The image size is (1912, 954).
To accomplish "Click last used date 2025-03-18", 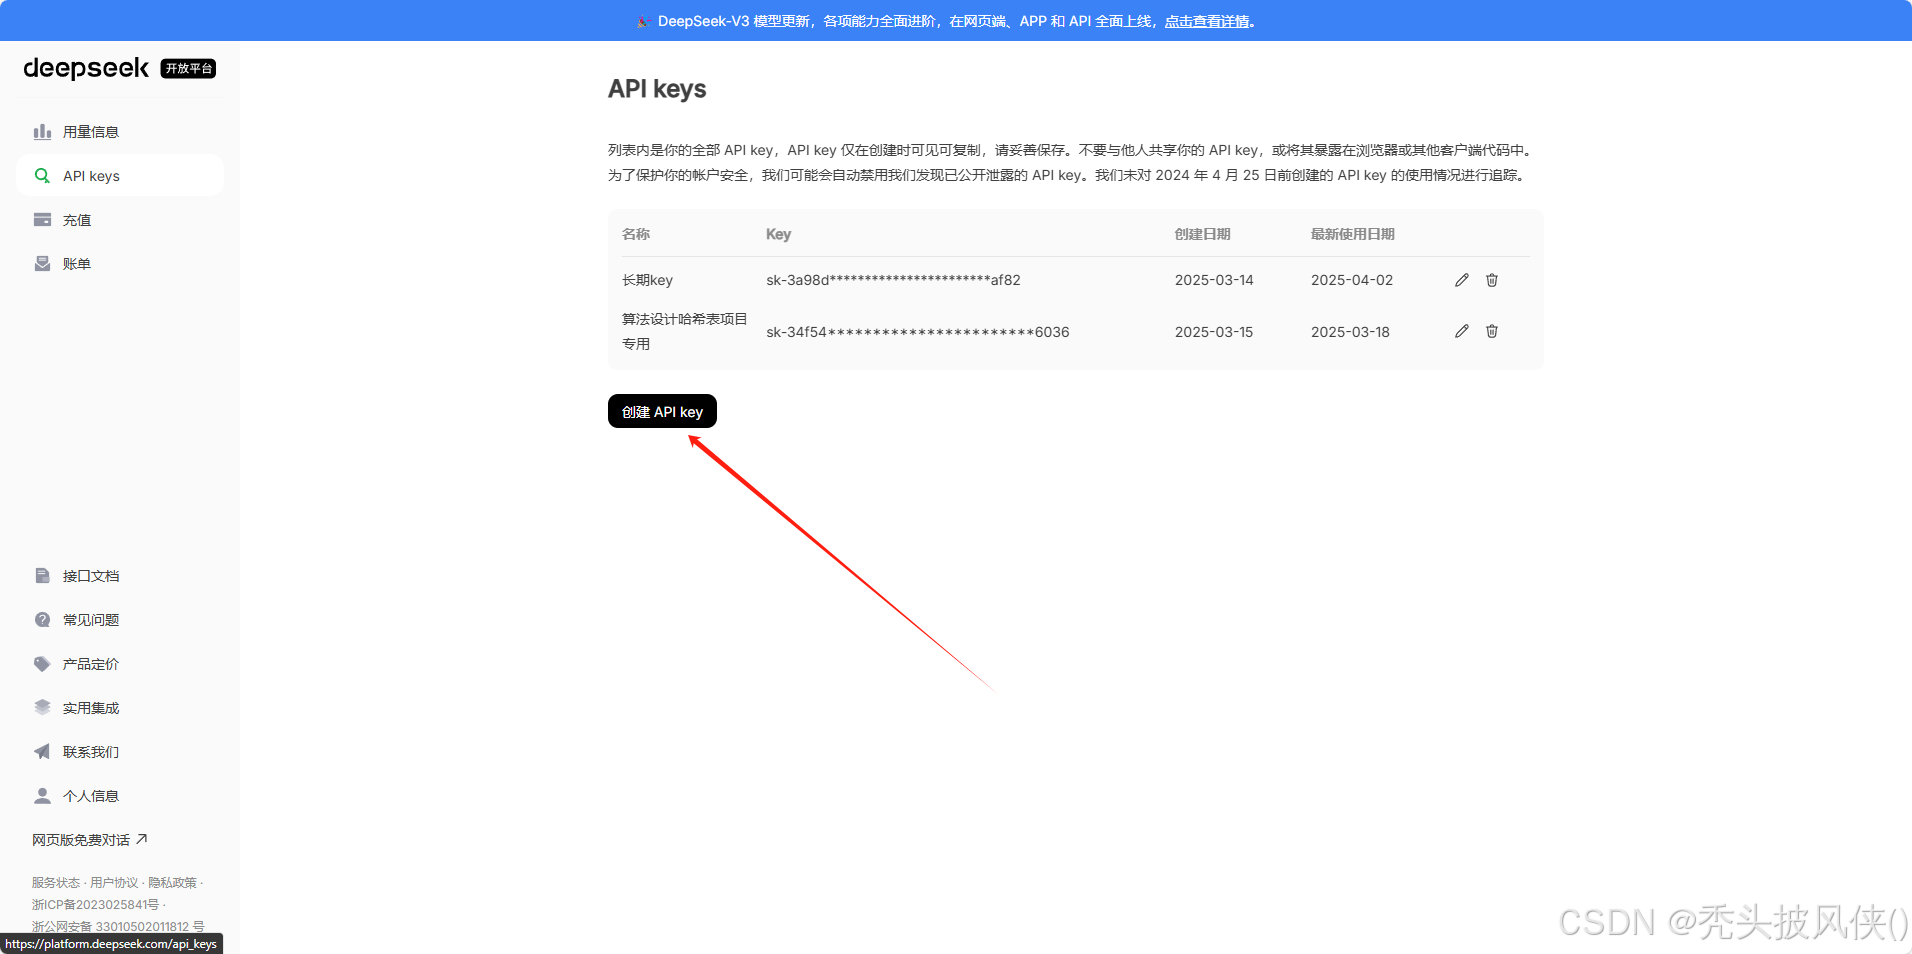I will tap(1350, 332).
